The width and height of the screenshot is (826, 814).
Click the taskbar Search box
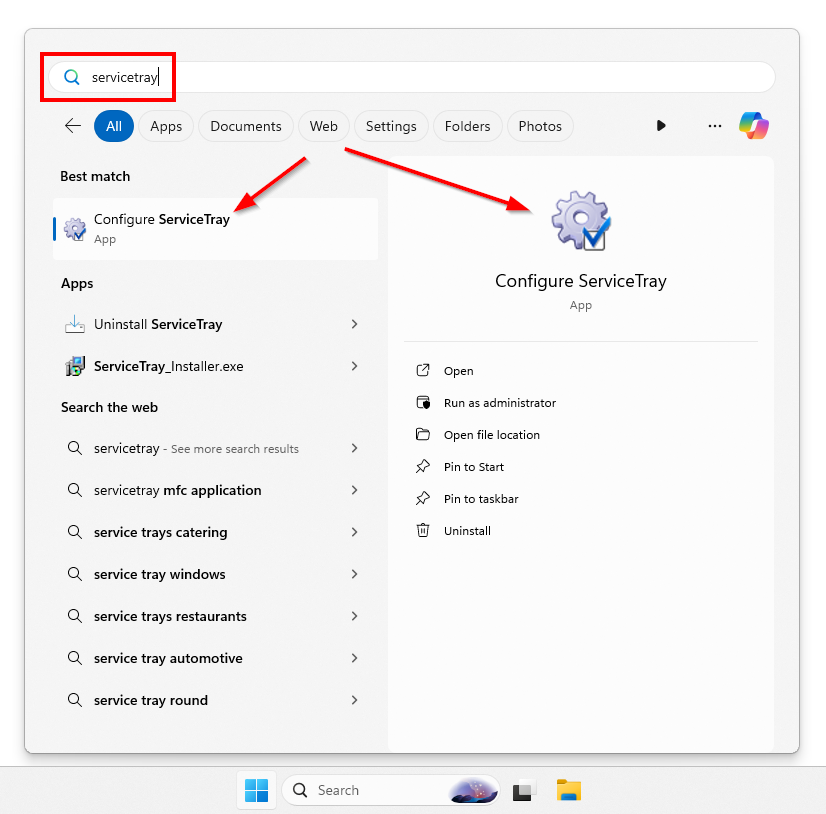(390, 790)
